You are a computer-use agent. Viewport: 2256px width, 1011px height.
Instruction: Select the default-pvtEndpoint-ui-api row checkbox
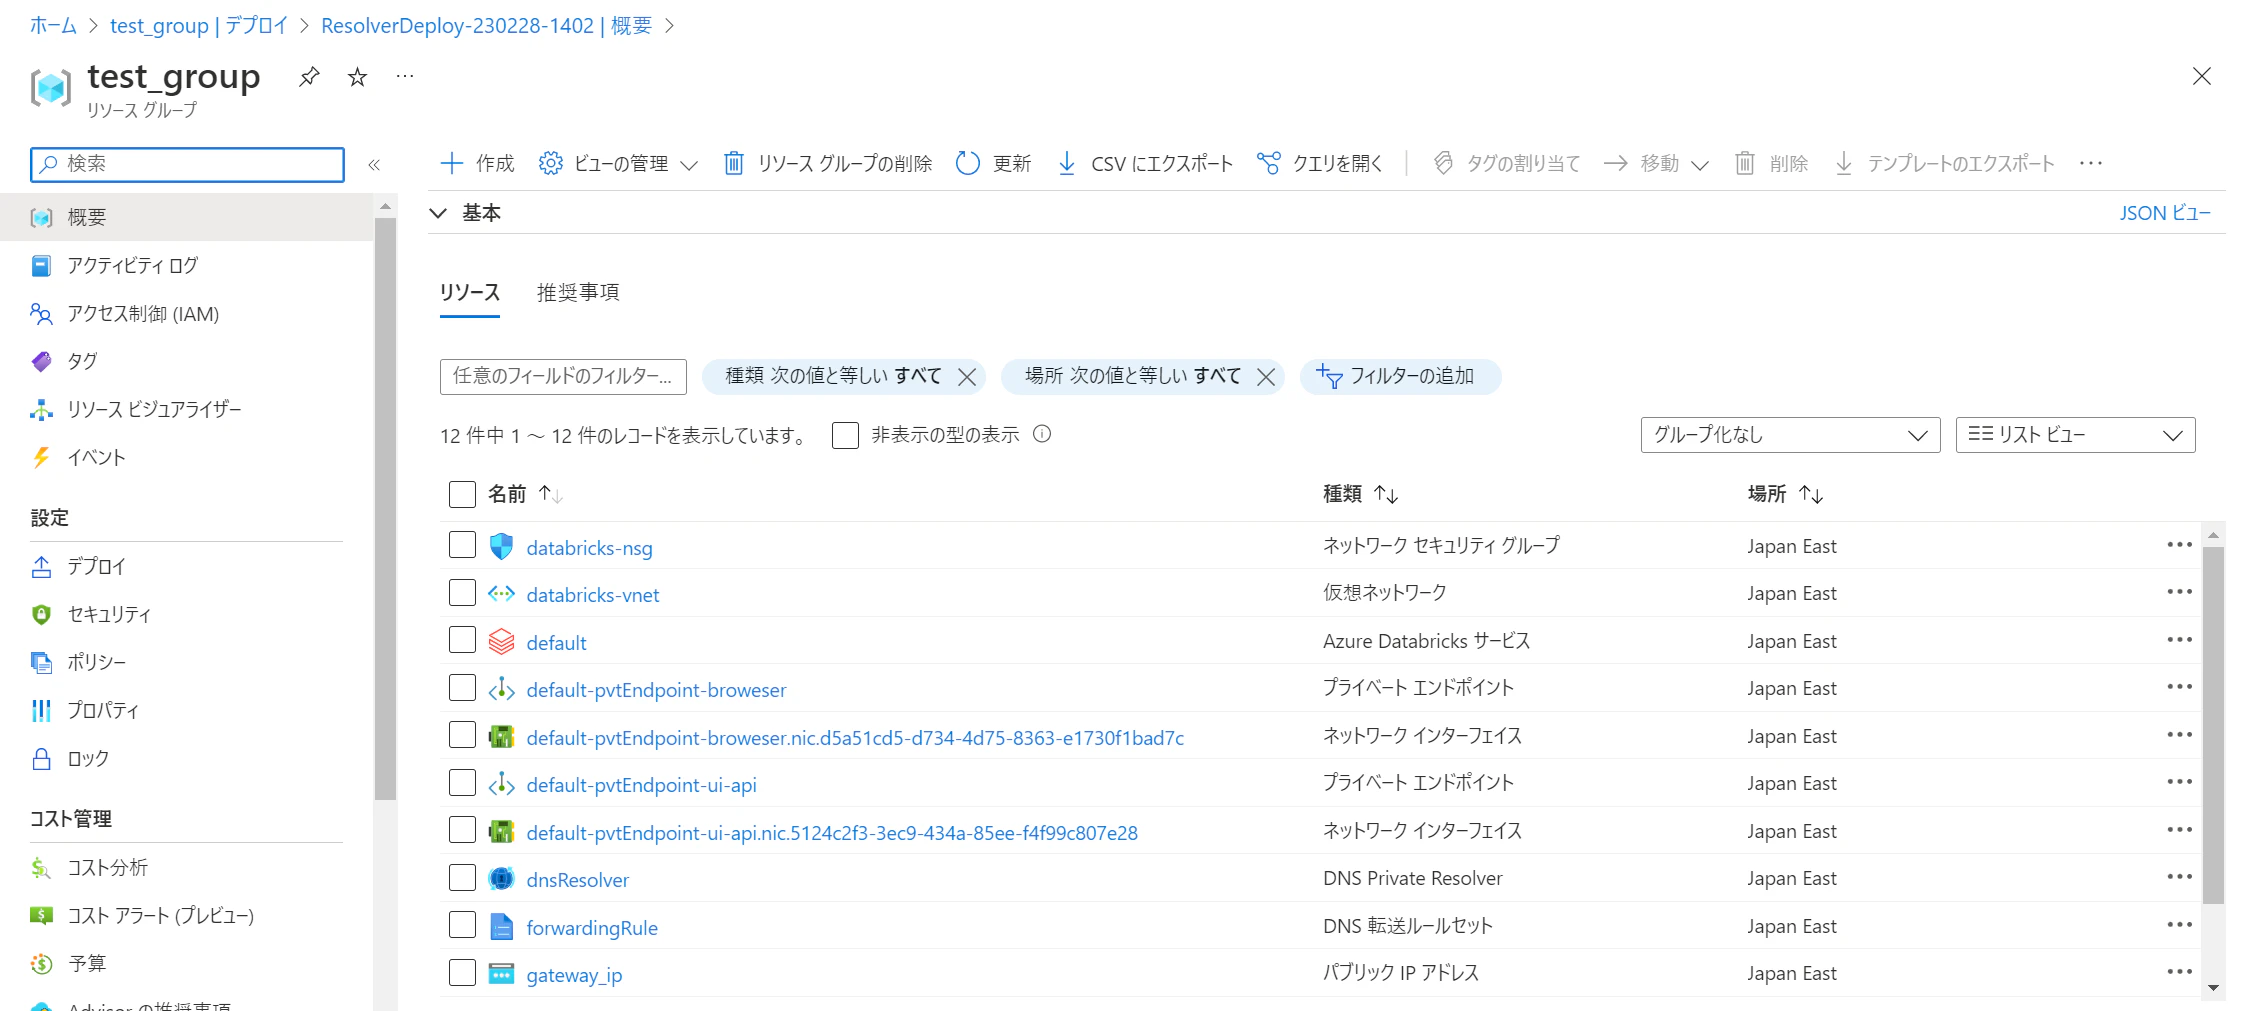click(x=462, y=782)
